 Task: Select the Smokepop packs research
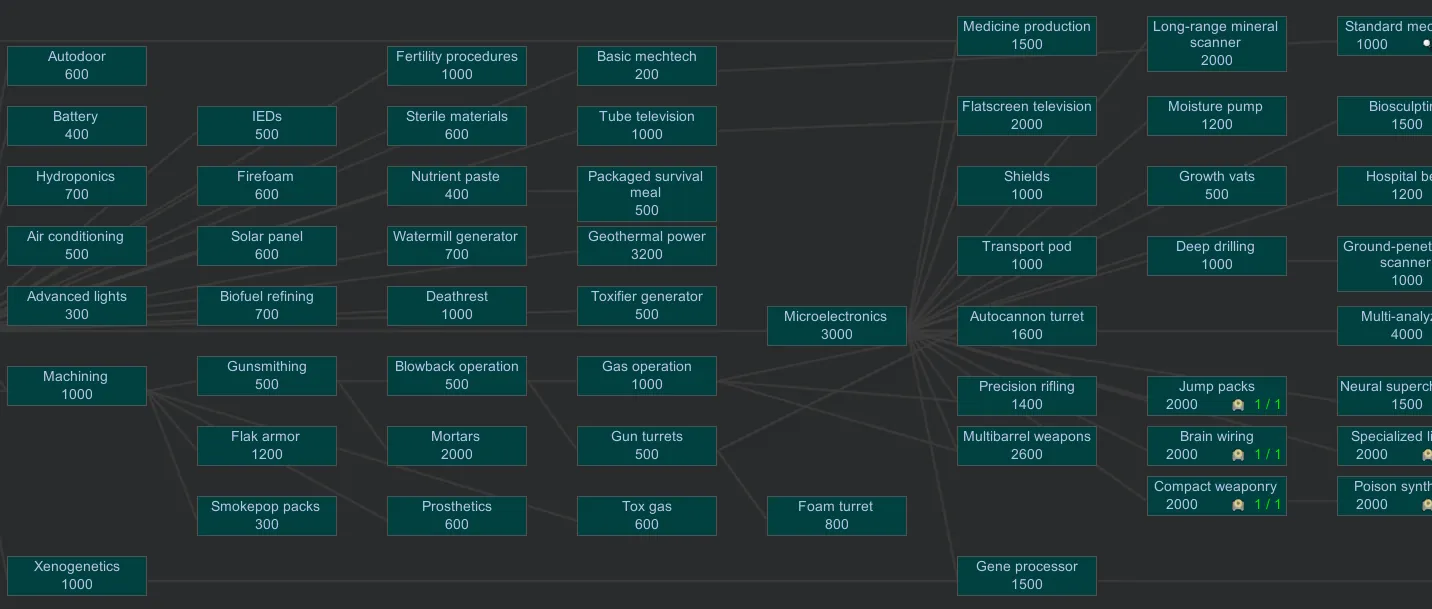(x=266, y=516)
